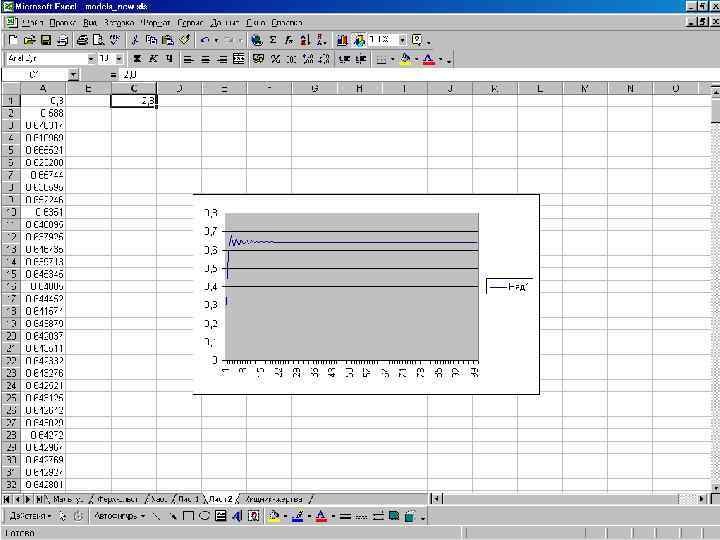Open the Office Assistant help icon
Image resolution: width=720 pixels, height=540 pixels.
(x=417, y=40)
